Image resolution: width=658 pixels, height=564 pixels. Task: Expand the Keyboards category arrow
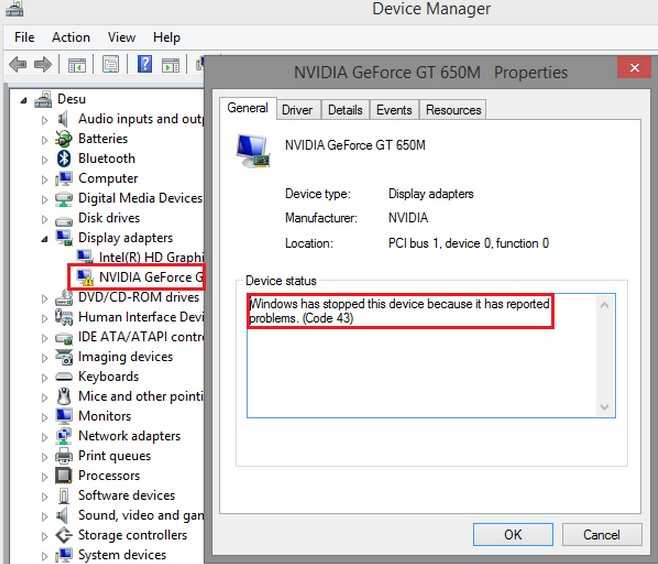[44, 378]
